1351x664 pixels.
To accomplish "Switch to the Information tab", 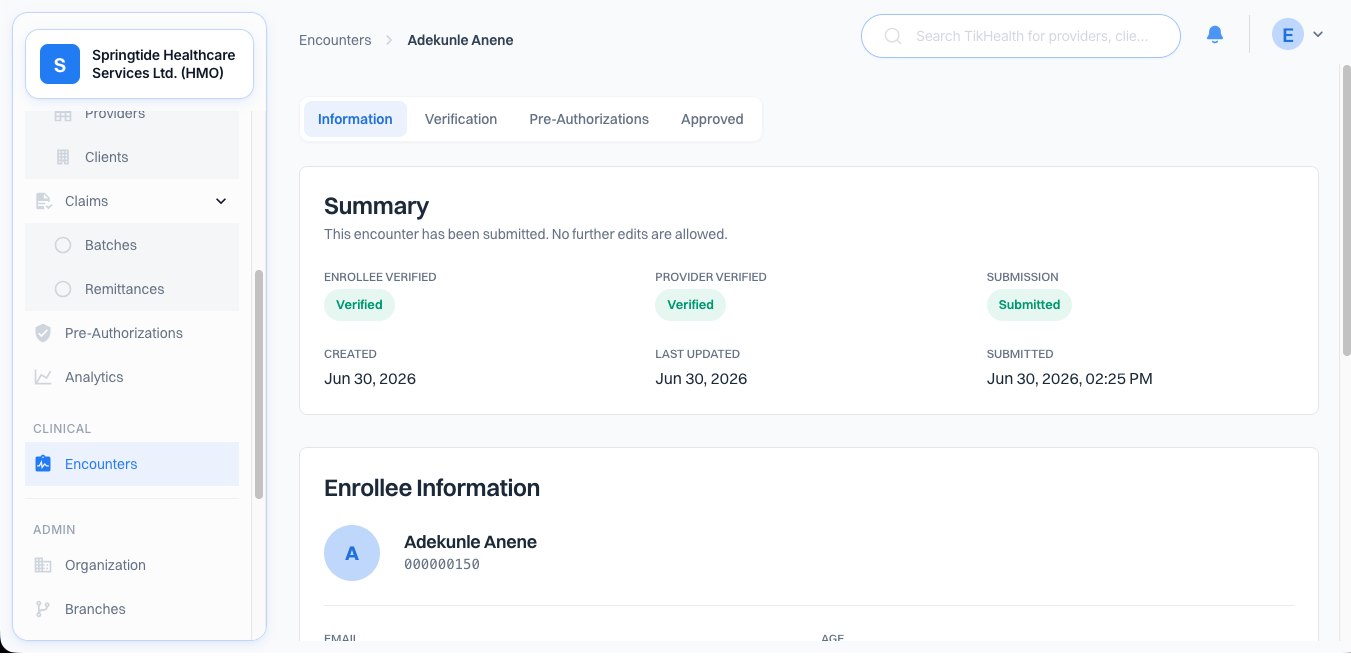I will point(355,119).
